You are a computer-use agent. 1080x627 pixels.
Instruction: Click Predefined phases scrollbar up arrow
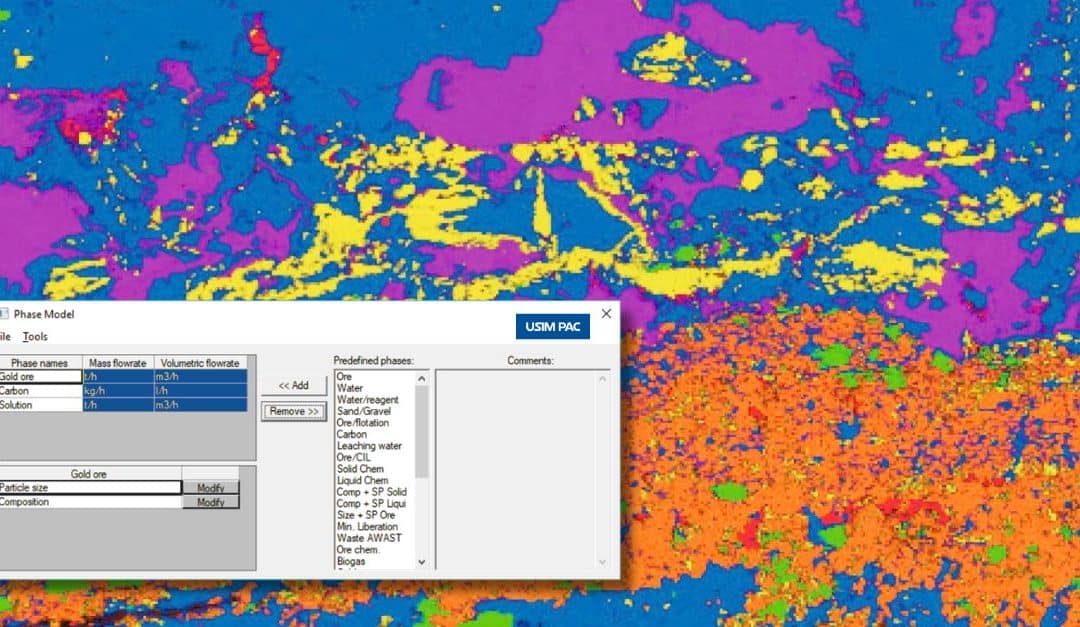click(x=422, y=379)
